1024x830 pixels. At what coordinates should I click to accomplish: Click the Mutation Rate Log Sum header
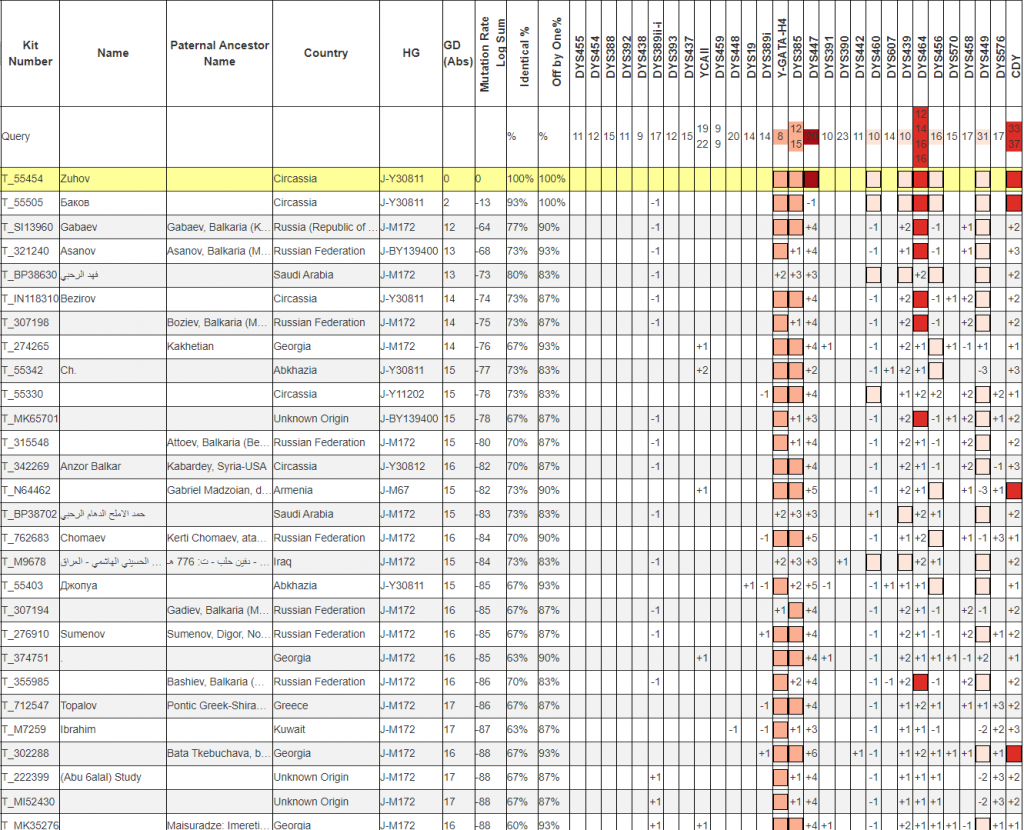tap(491, 55)
